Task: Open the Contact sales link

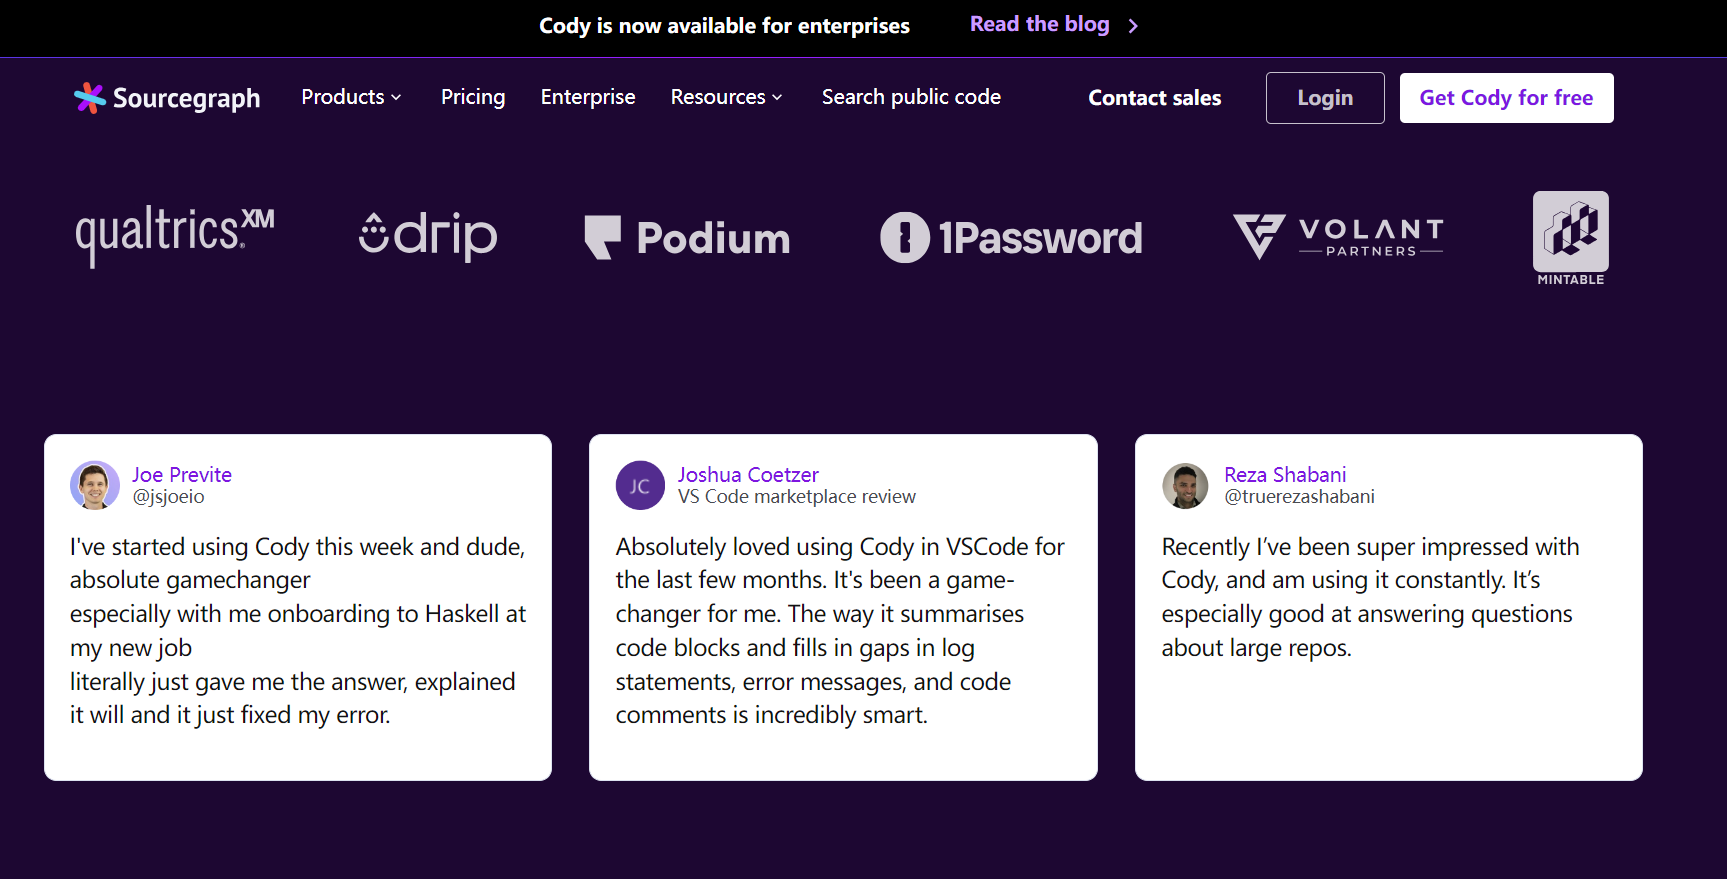Action: [x=1154, y=98]
